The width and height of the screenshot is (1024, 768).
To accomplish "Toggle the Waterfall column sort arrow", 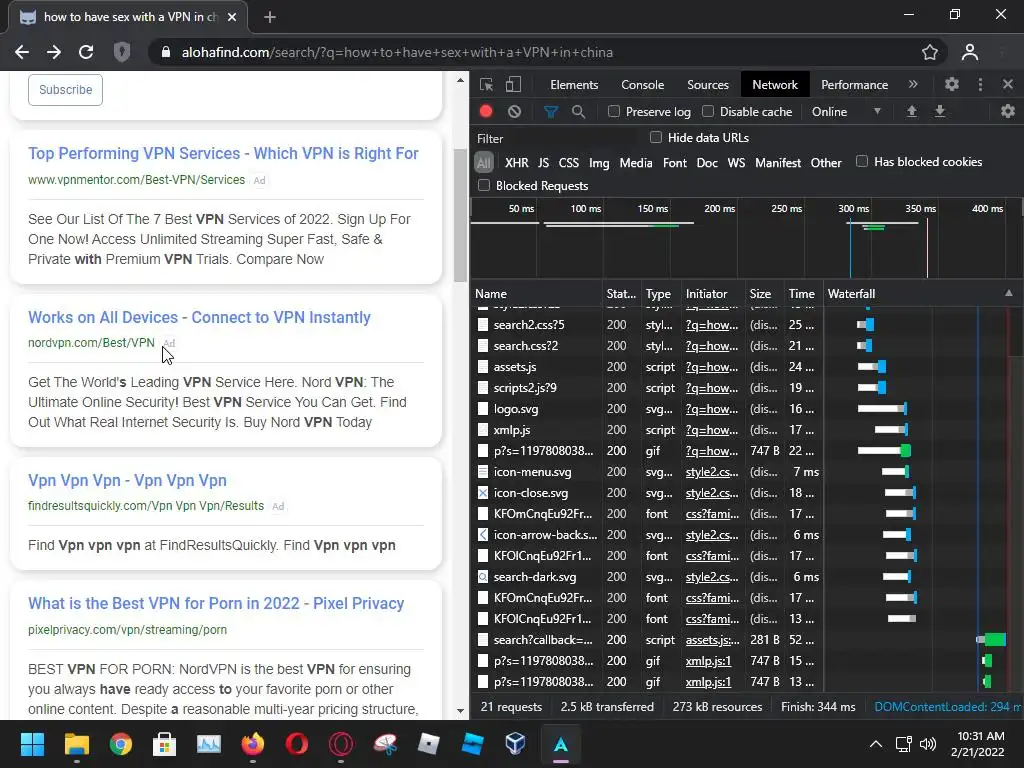I will click(x=1008, y=293).
